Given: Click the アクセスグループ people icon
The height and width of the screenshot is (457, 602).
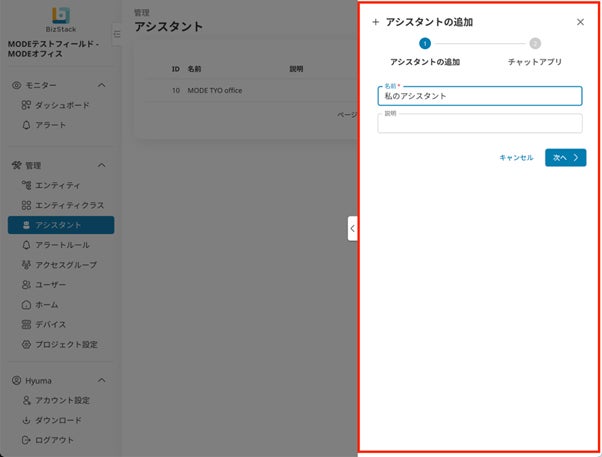Looking at the screenshot, I should [26, 265].
